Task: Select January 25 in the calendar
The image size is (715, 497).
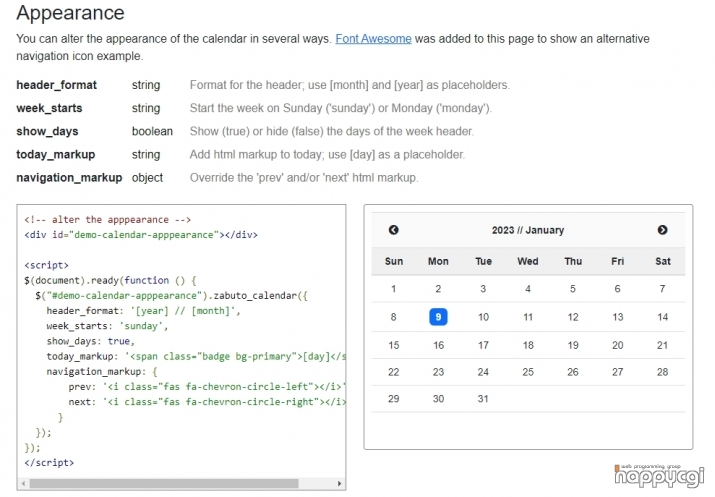Action: point(528,372)
